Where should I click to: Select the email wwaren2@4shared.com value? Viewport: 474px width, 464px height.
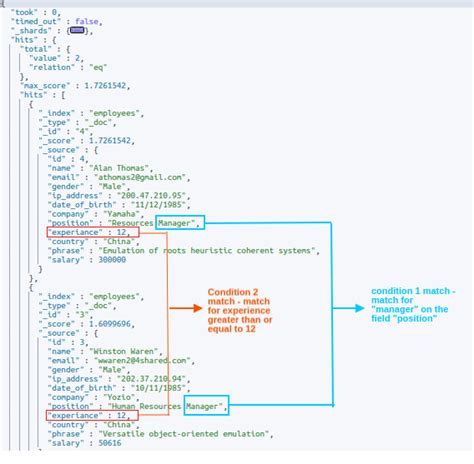(142, 360)
